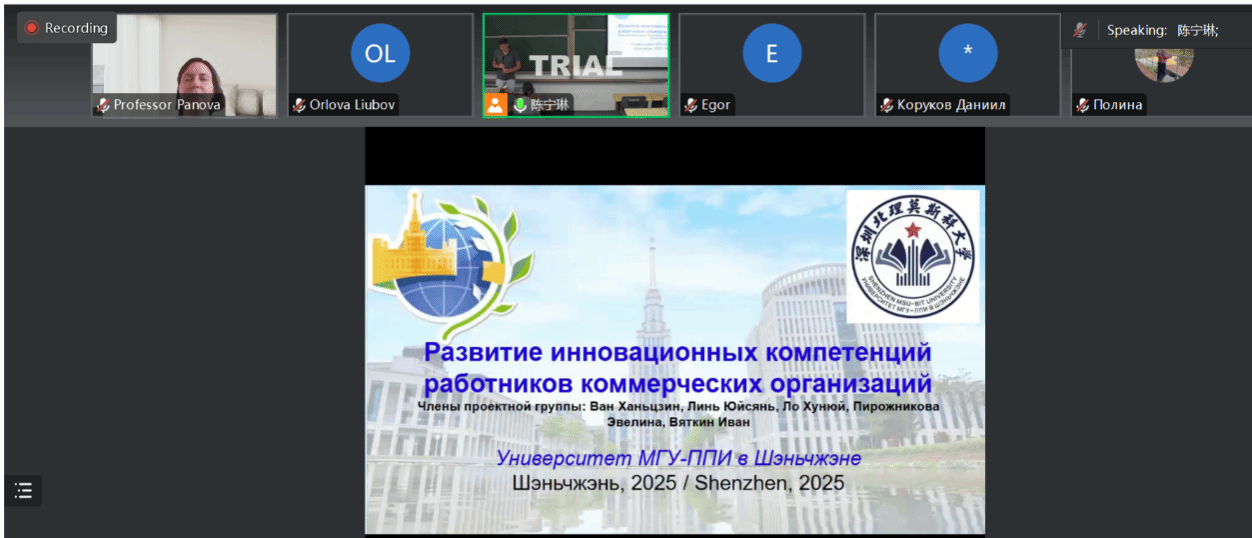The height and width of the screenshot is (538, 1252).
Task: Select Полина's video thumbnail
Action: 1163,58
